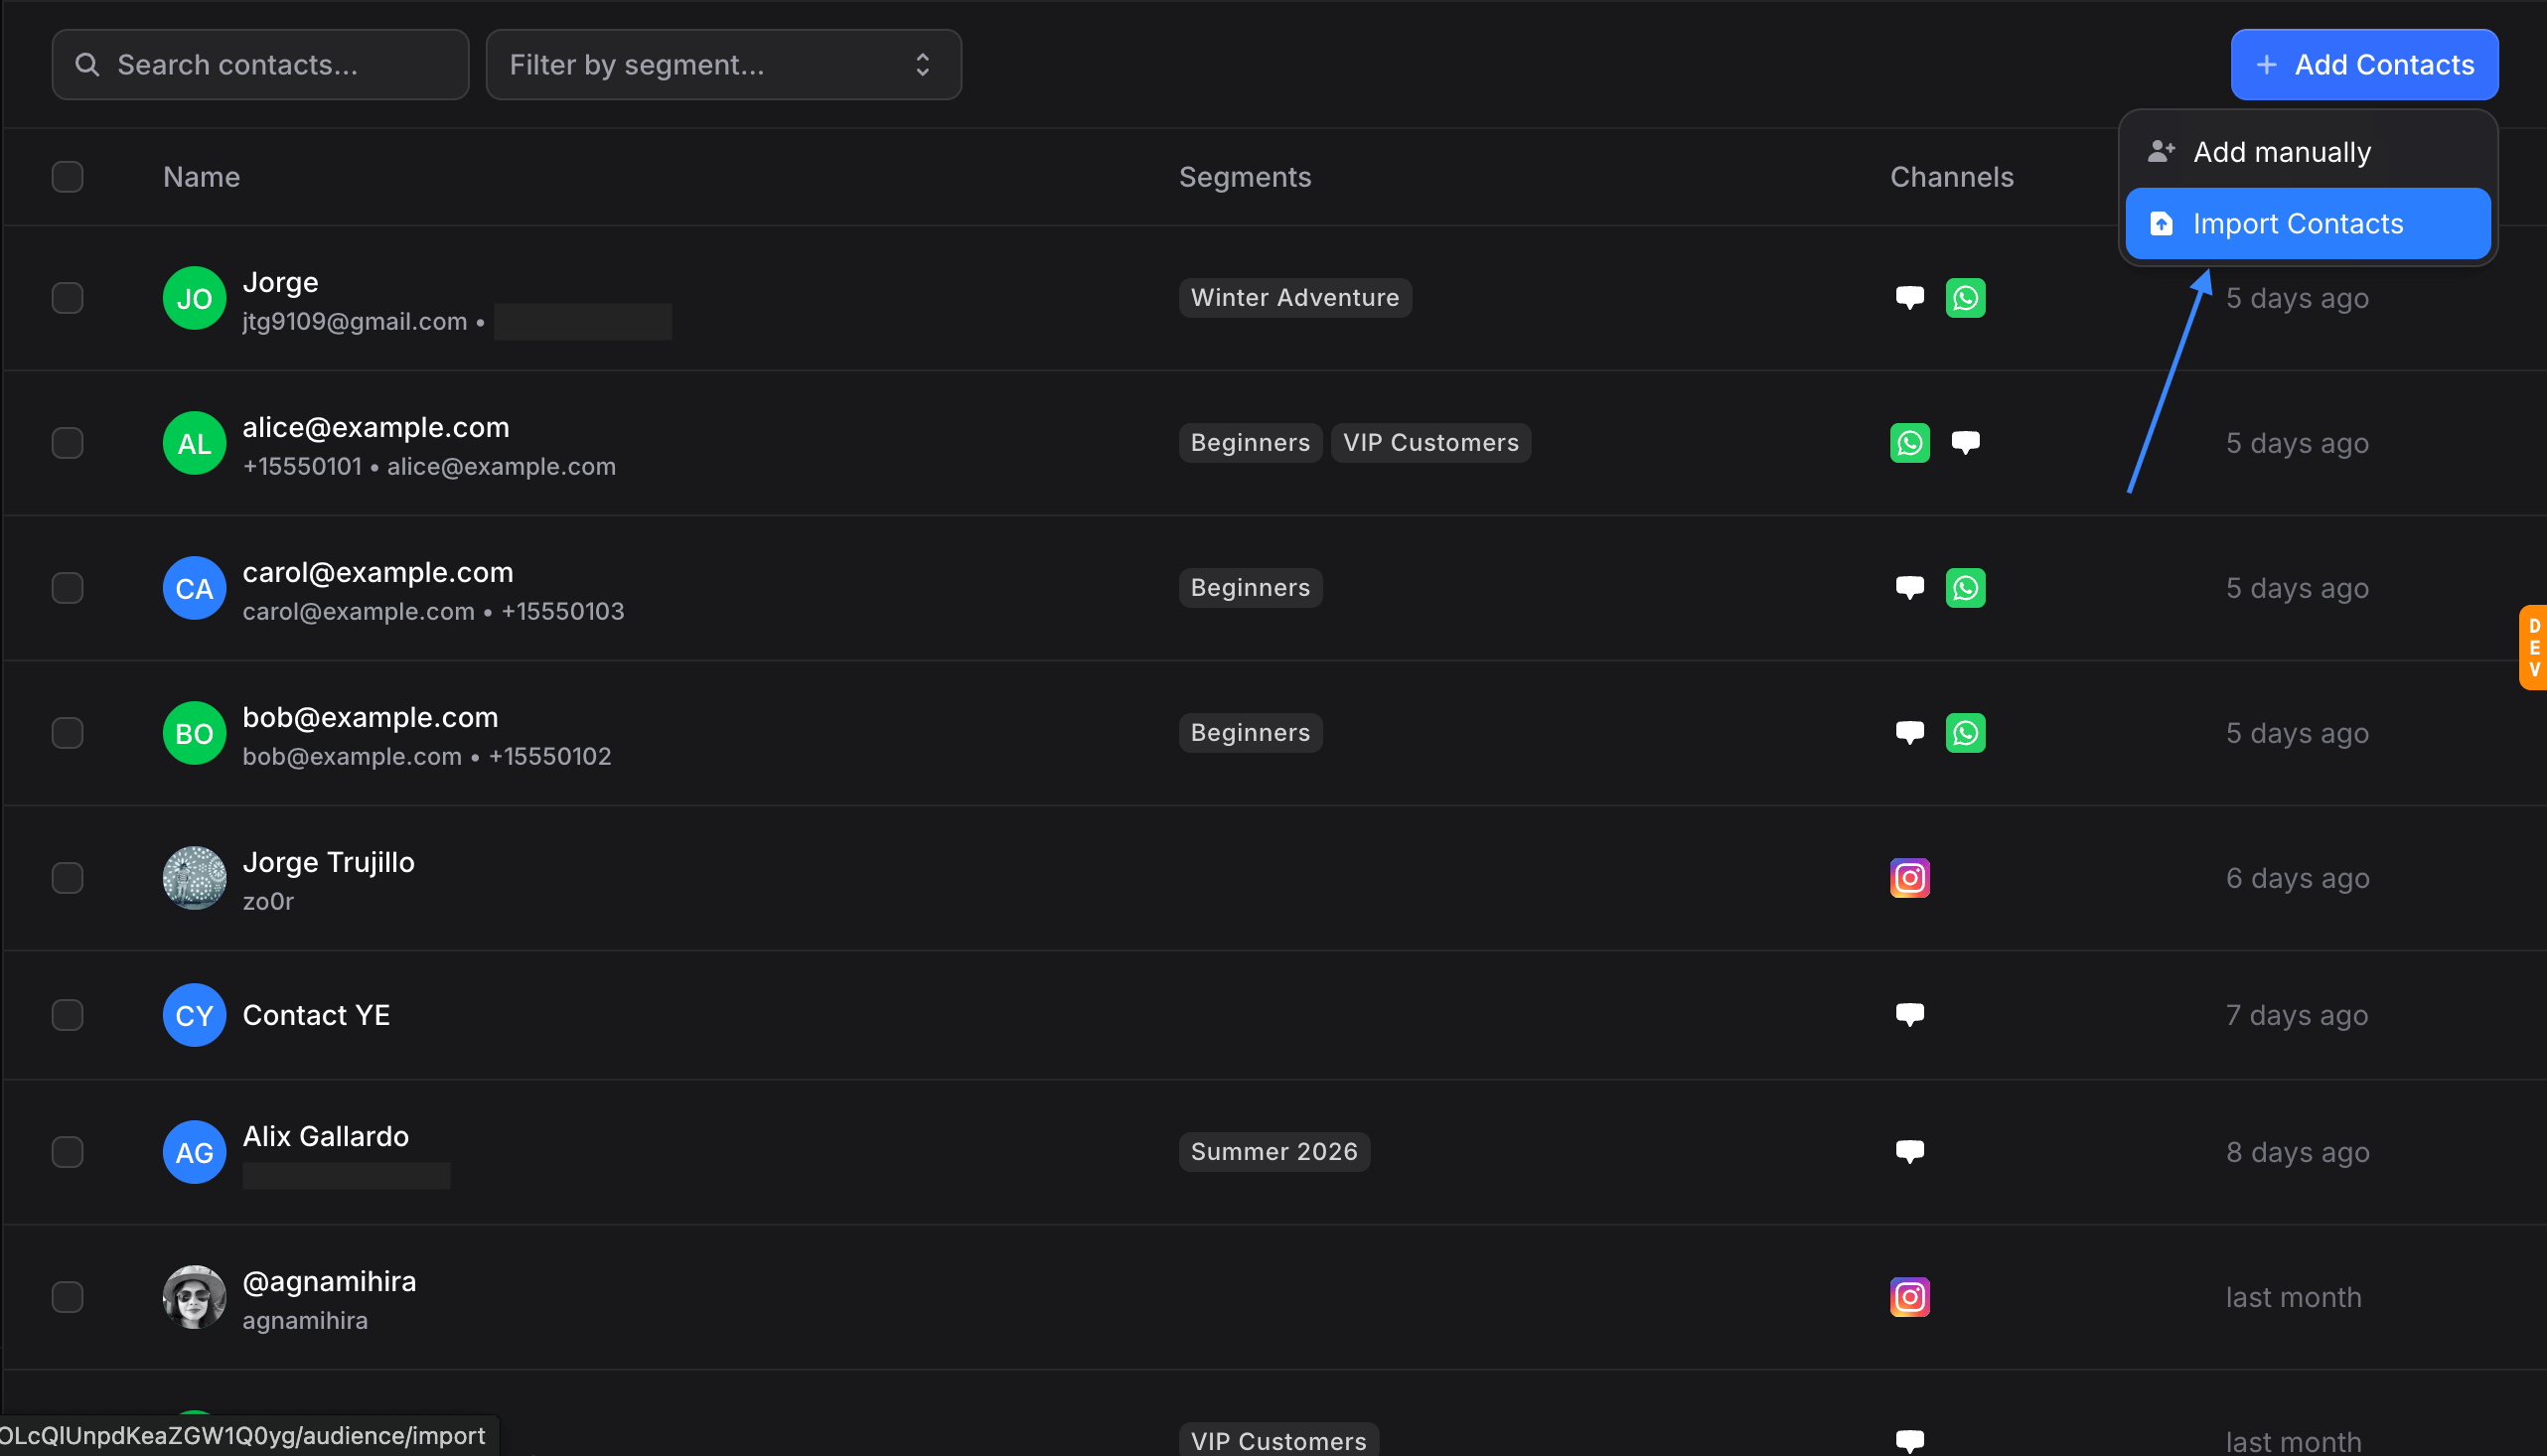Click the WhatsApp icon for bob@example.com
Screen dimensions: 2547x1456
click(x=1965, y=732)
